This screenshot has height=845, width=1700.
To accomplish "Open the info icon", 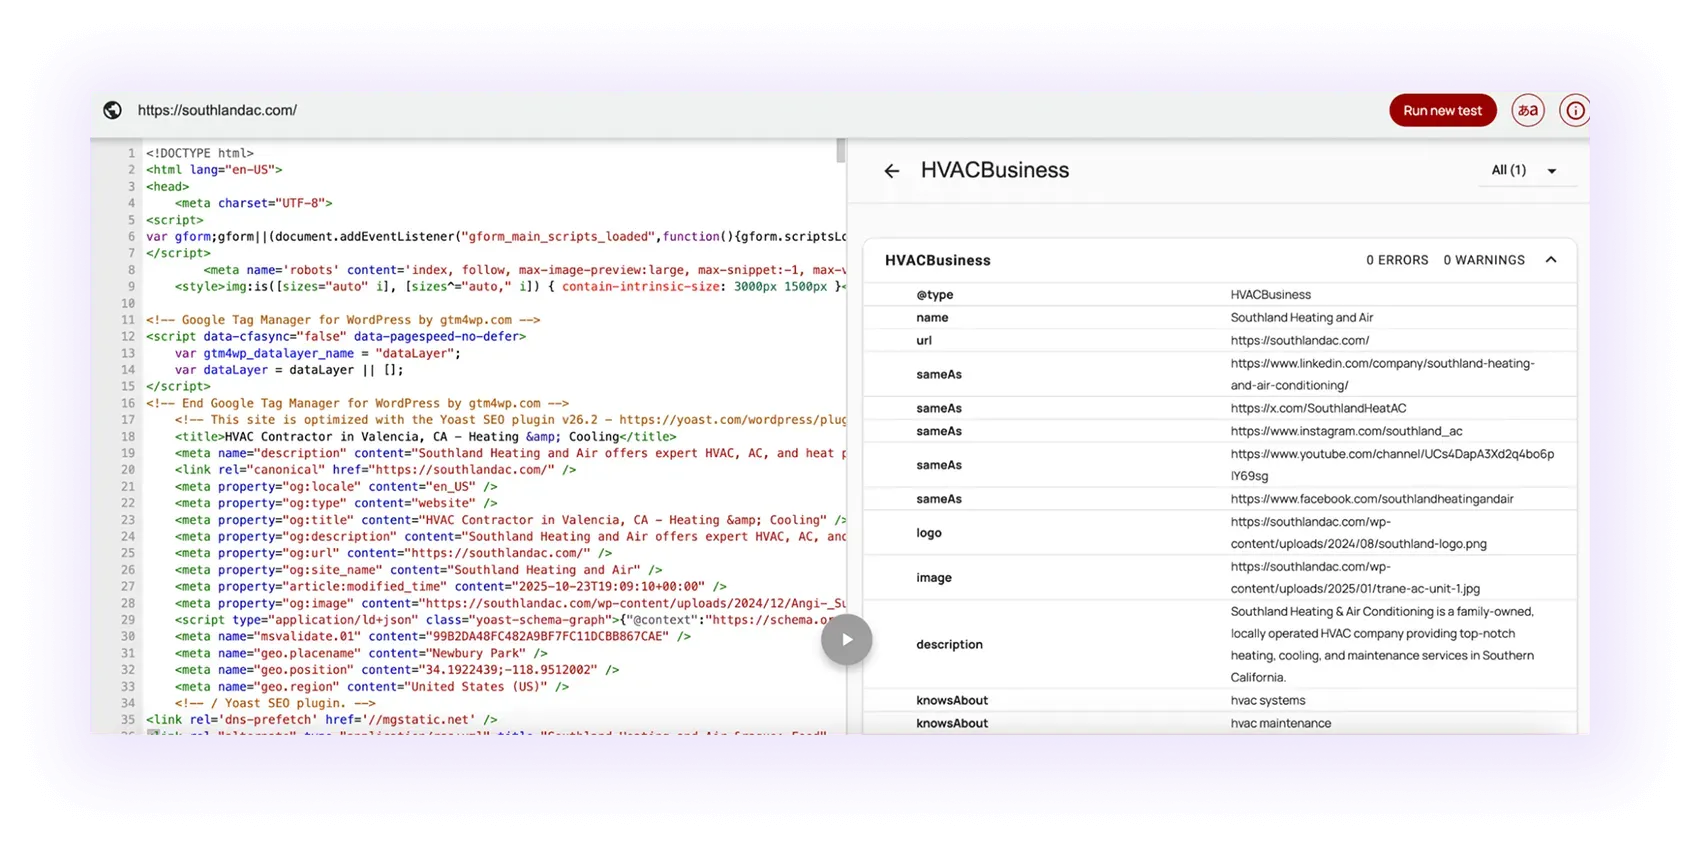I will click(1574, 110).
